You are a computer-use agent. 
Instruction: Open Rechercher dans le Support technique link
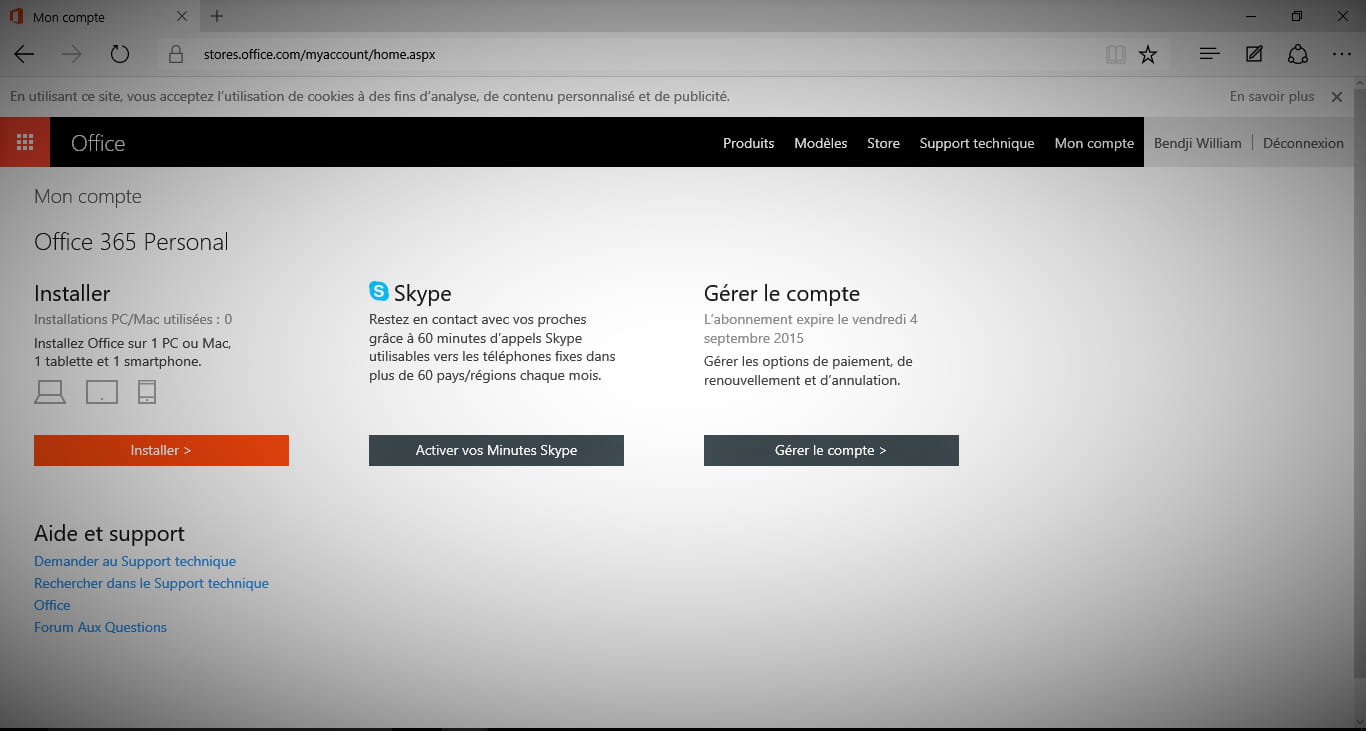coord(151,583)
